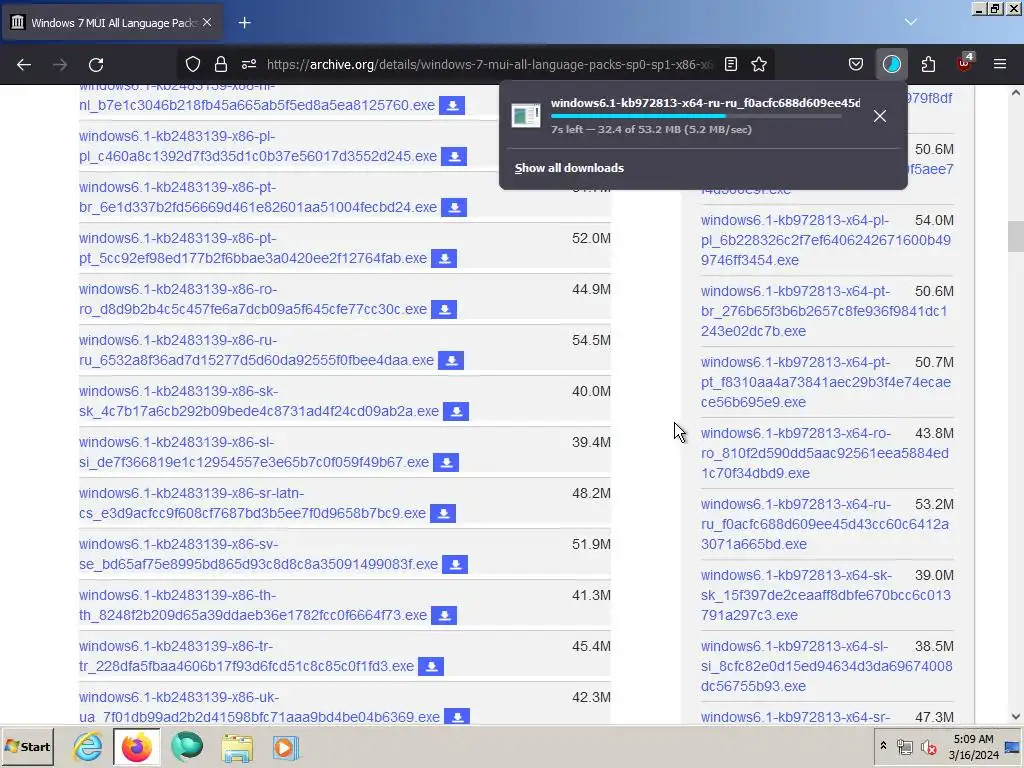This screenshot has height=768, width=1024.
Task: Close the Windows 7 MUI tab
Action: click(207, 22)
